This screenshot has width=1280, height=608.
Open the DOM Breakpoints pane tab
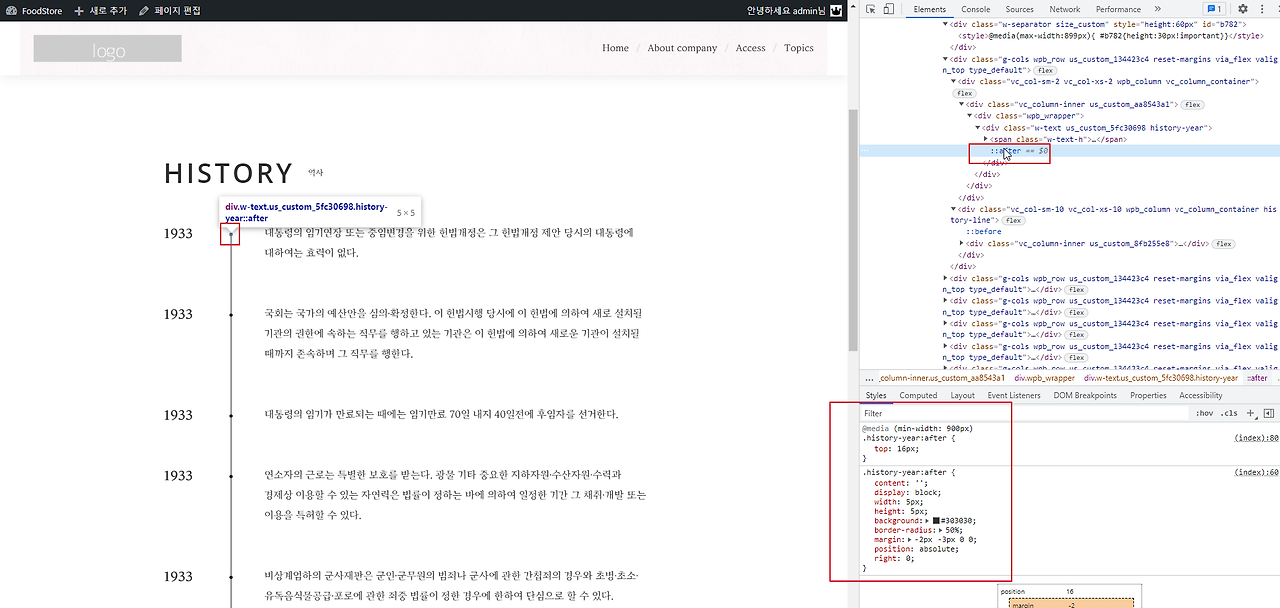coord(1085,395)
